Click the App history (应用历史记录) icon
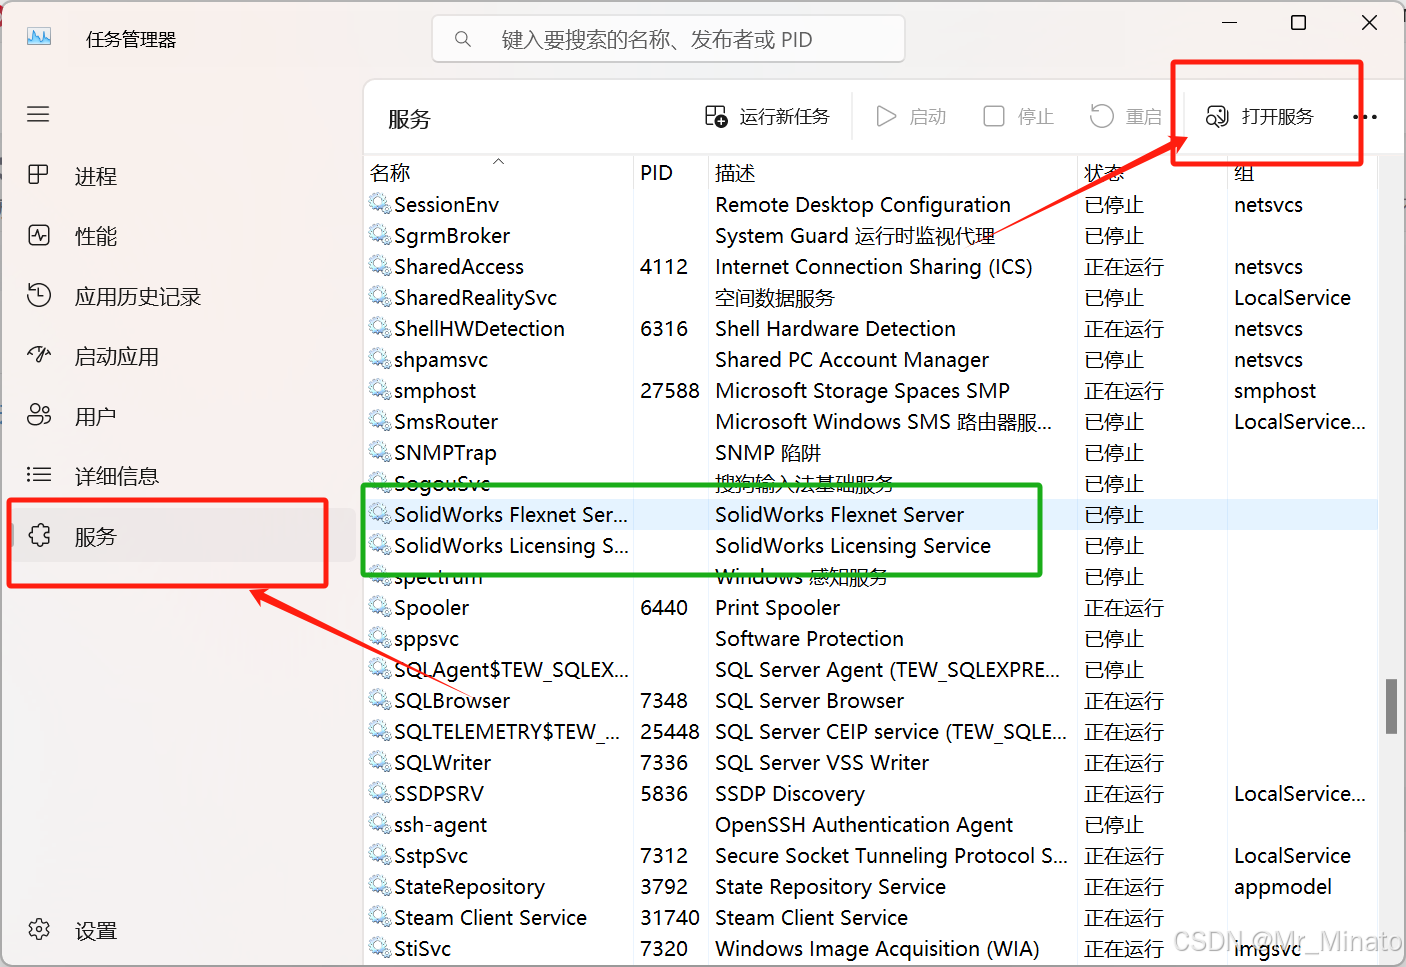The height and width of the screenshot is (967, 1406). coord(38,295)
